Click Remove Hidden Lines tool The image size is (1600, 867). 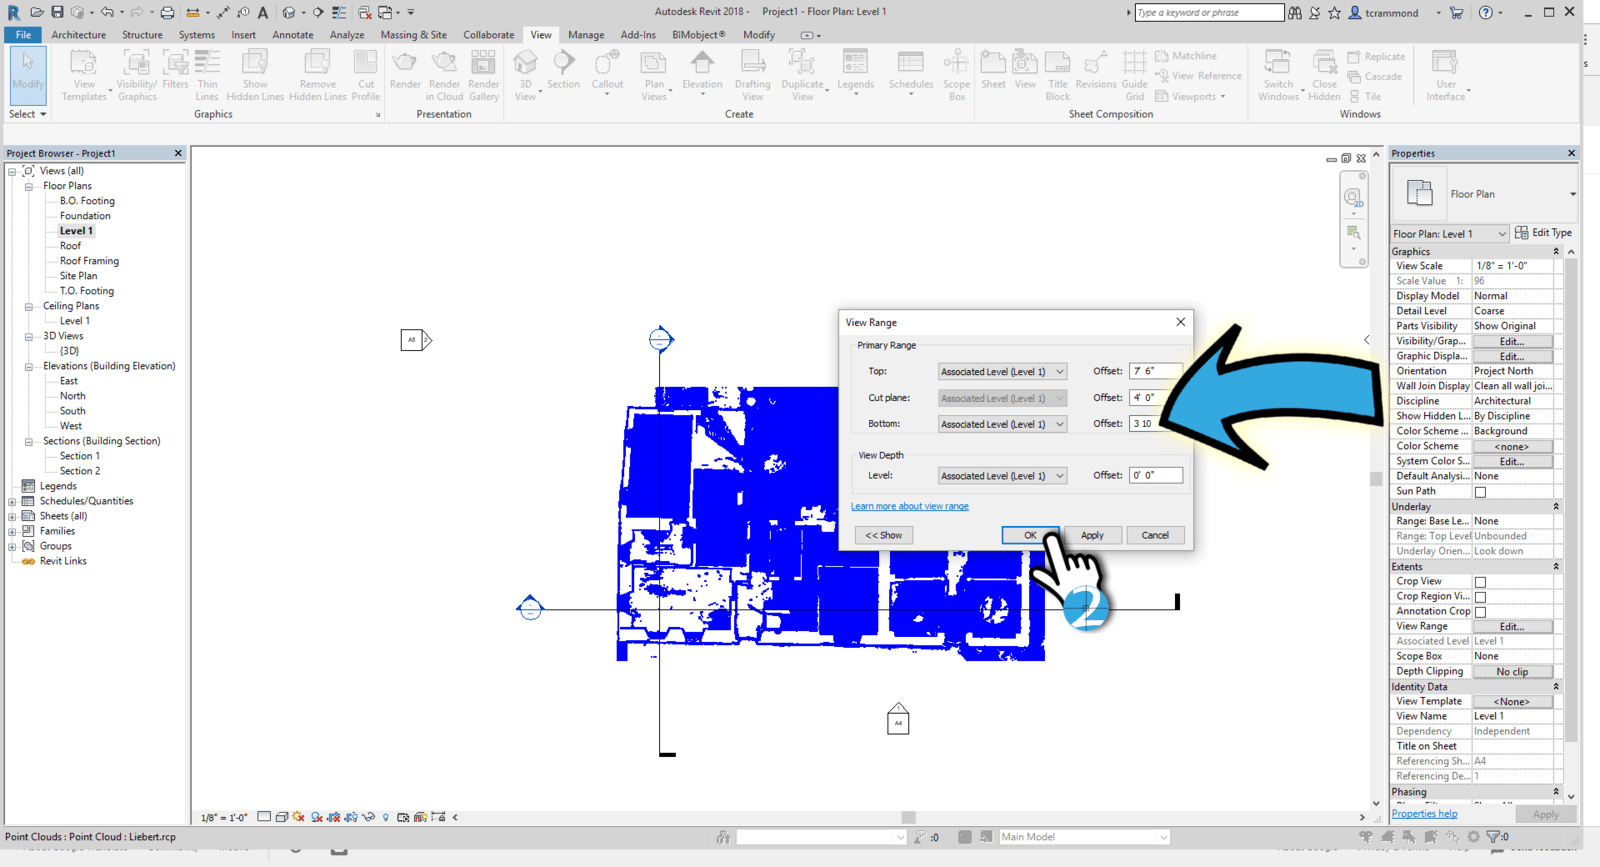pyautogui.click(x=318, y=75)
